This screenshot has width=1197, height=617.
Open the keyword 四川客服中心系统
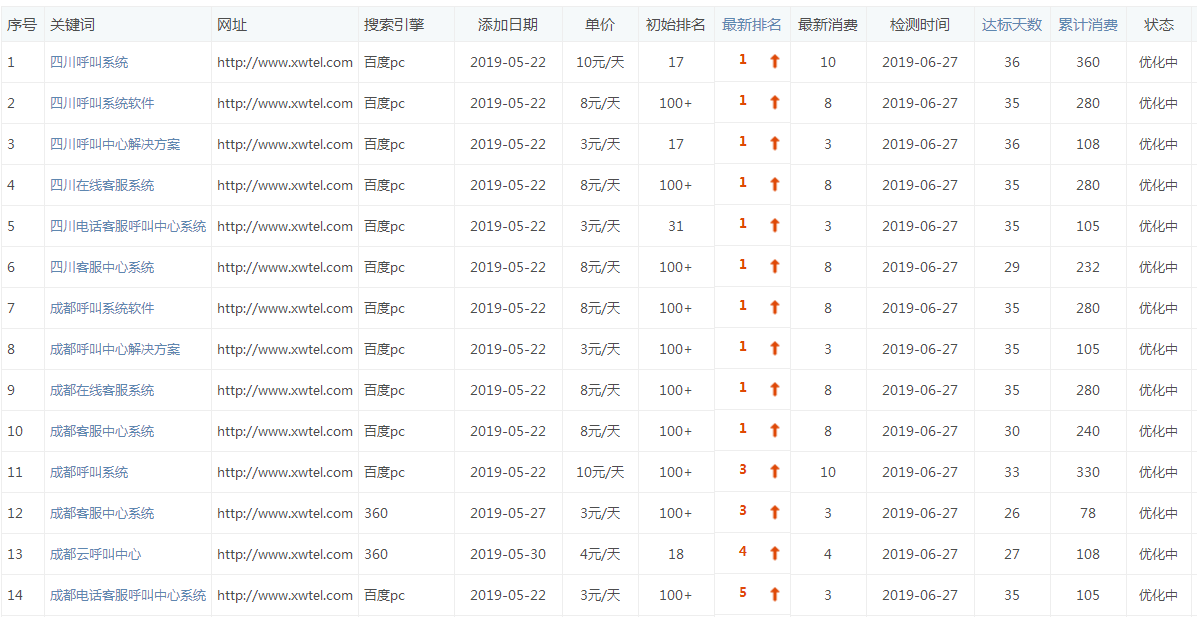[x=102, y=267]
